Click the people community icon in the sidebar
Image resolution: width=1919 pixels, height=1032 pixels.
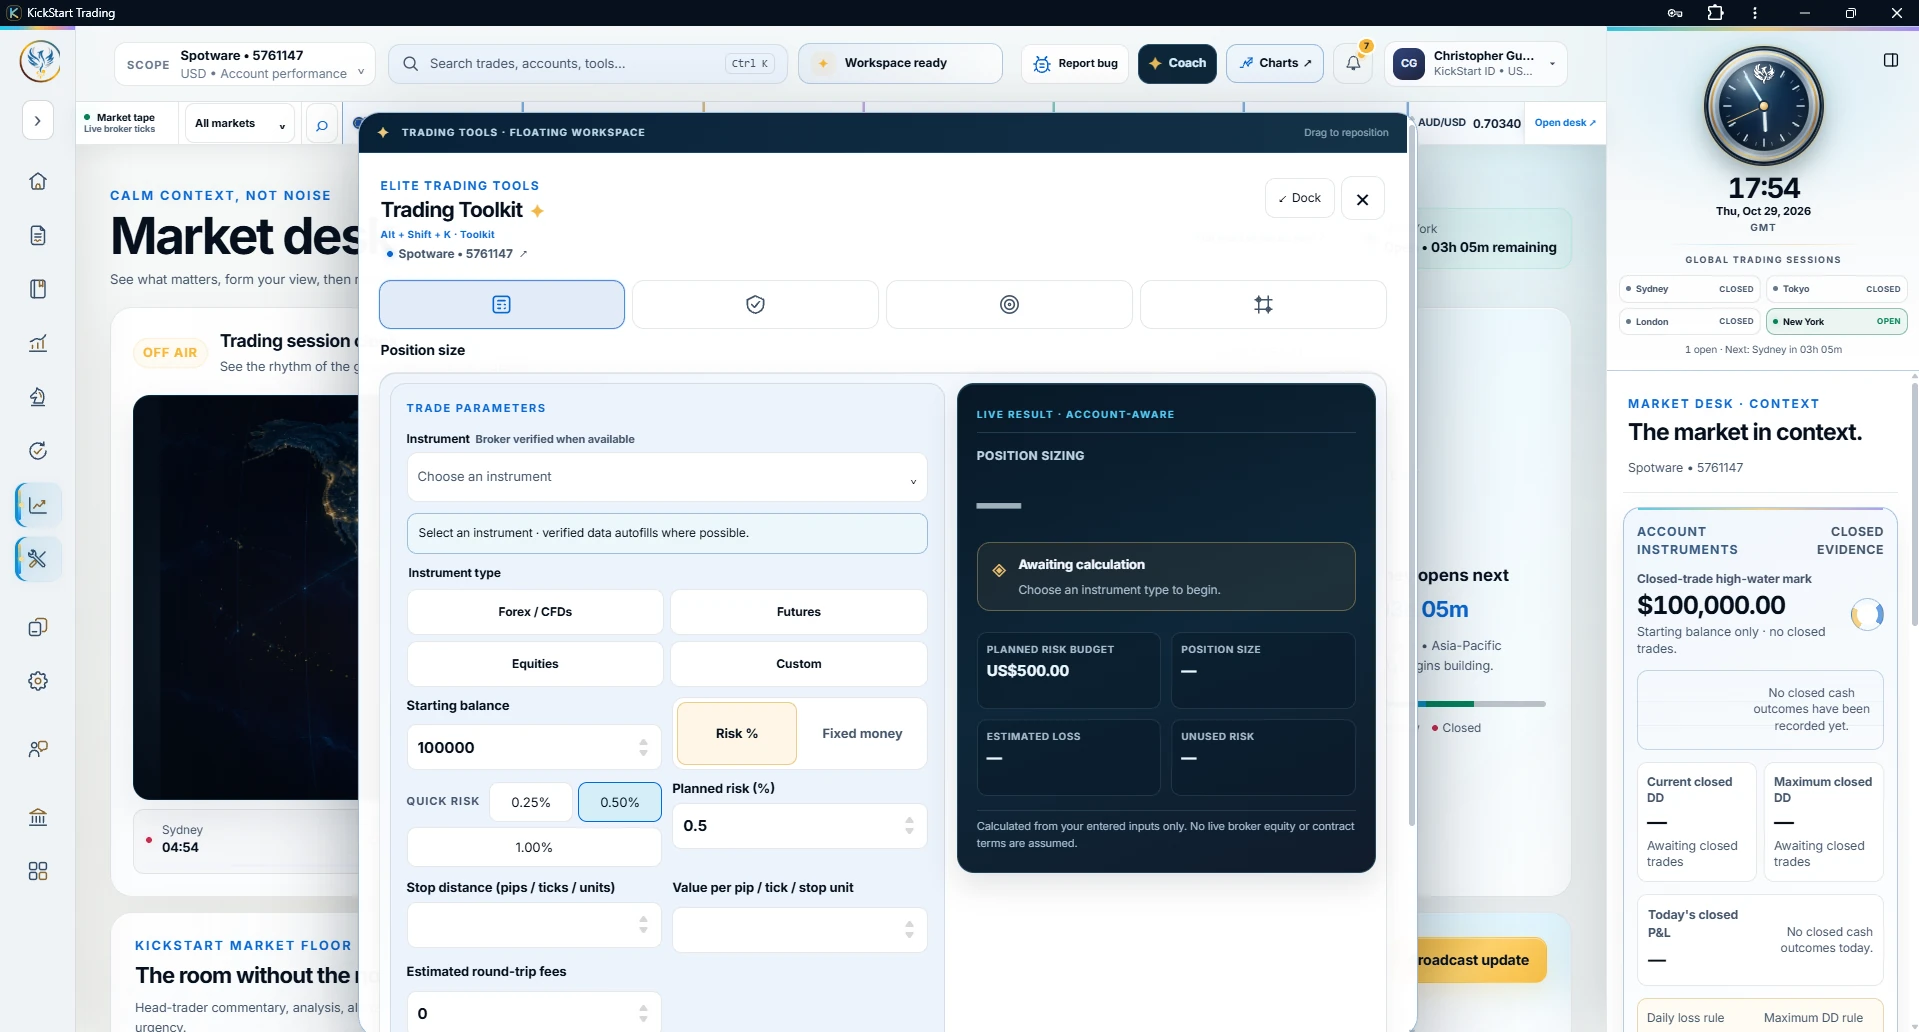[x=38, y=749]
